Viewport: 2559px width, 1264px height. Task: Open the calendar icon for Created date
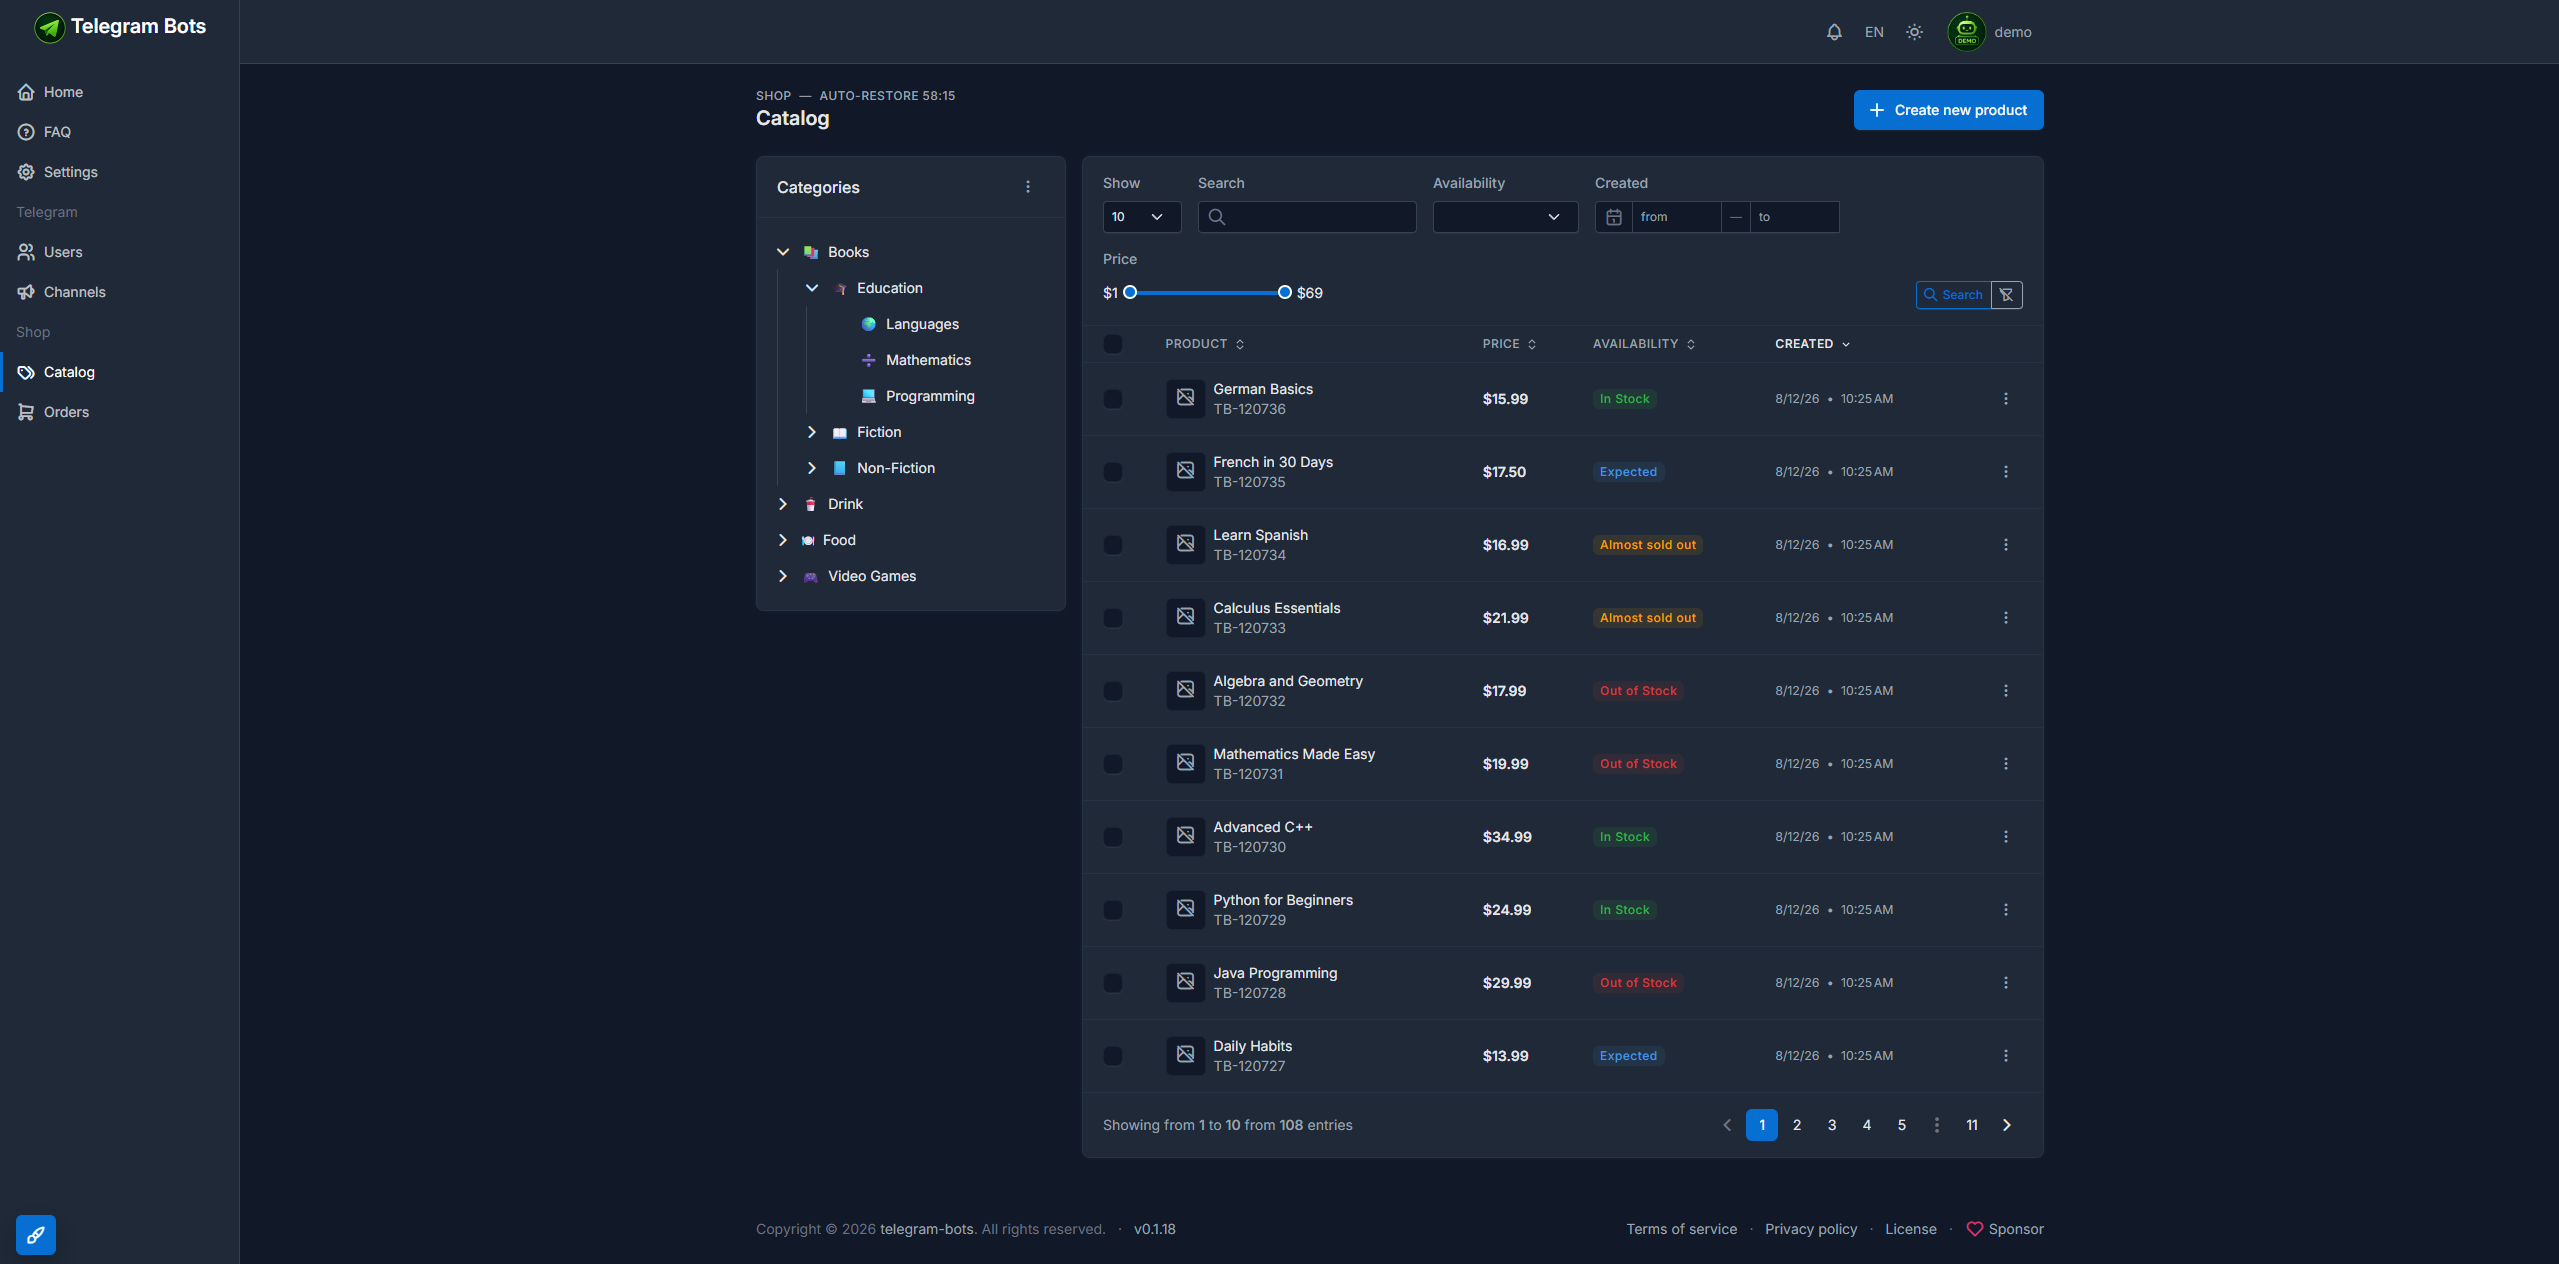tap(1614, 217)
